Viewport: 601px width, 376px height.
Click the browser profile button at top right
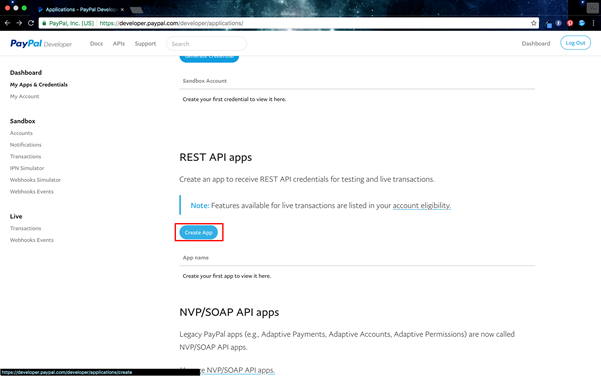[x=592, y=8]
